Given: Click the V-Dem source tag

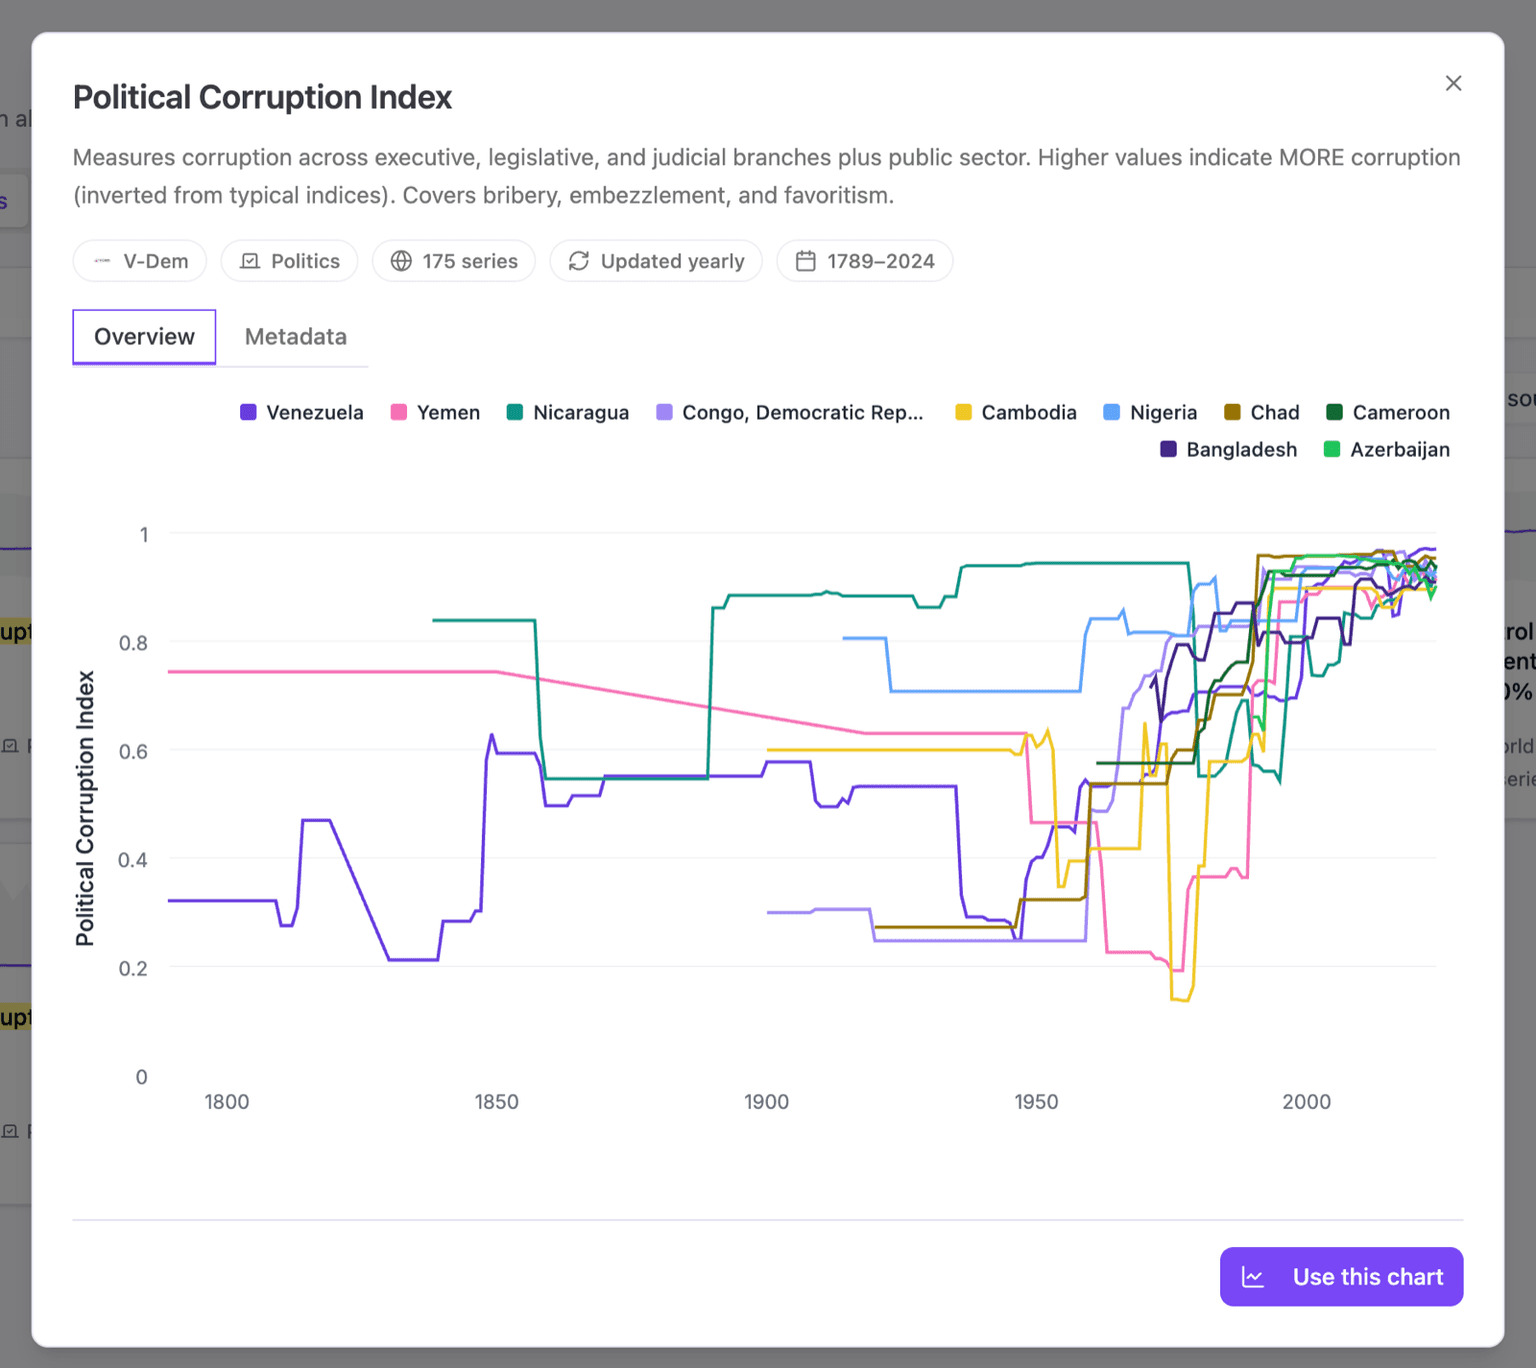Looking at the screenshot, I should pos(140,261).
